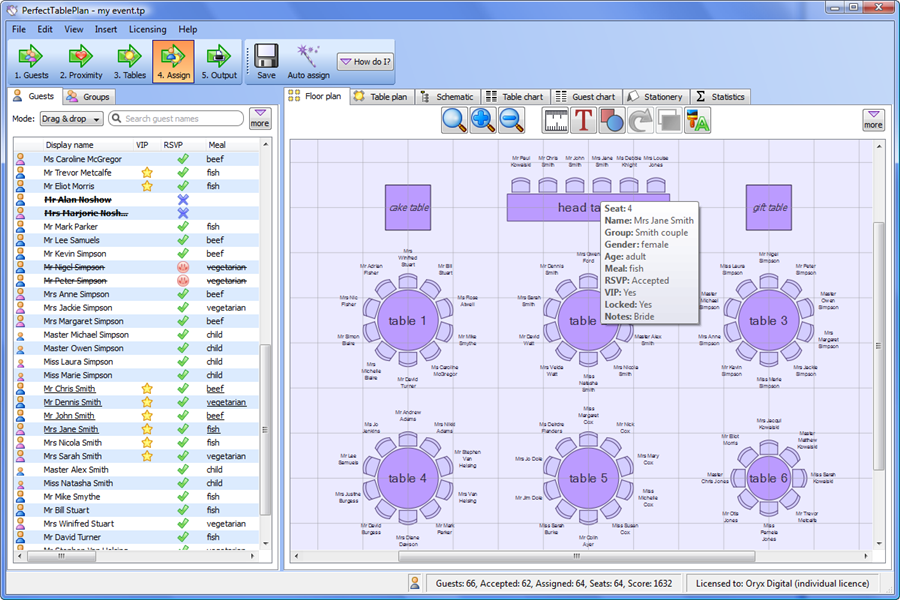Screen dimensions: 900x600
Task: Click the guest icon in the status bar
Action: [x=414, y=583]
